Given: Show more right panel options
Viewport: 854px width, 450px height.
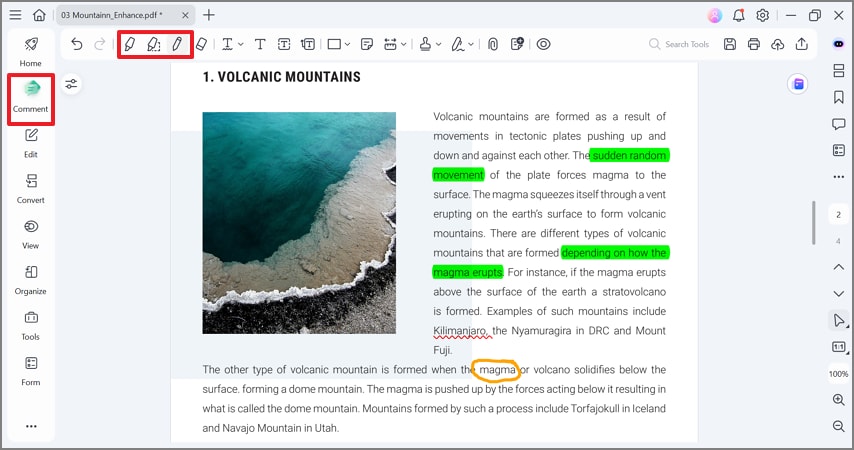Looking at the screenshot, I should (x=839, y=177).
